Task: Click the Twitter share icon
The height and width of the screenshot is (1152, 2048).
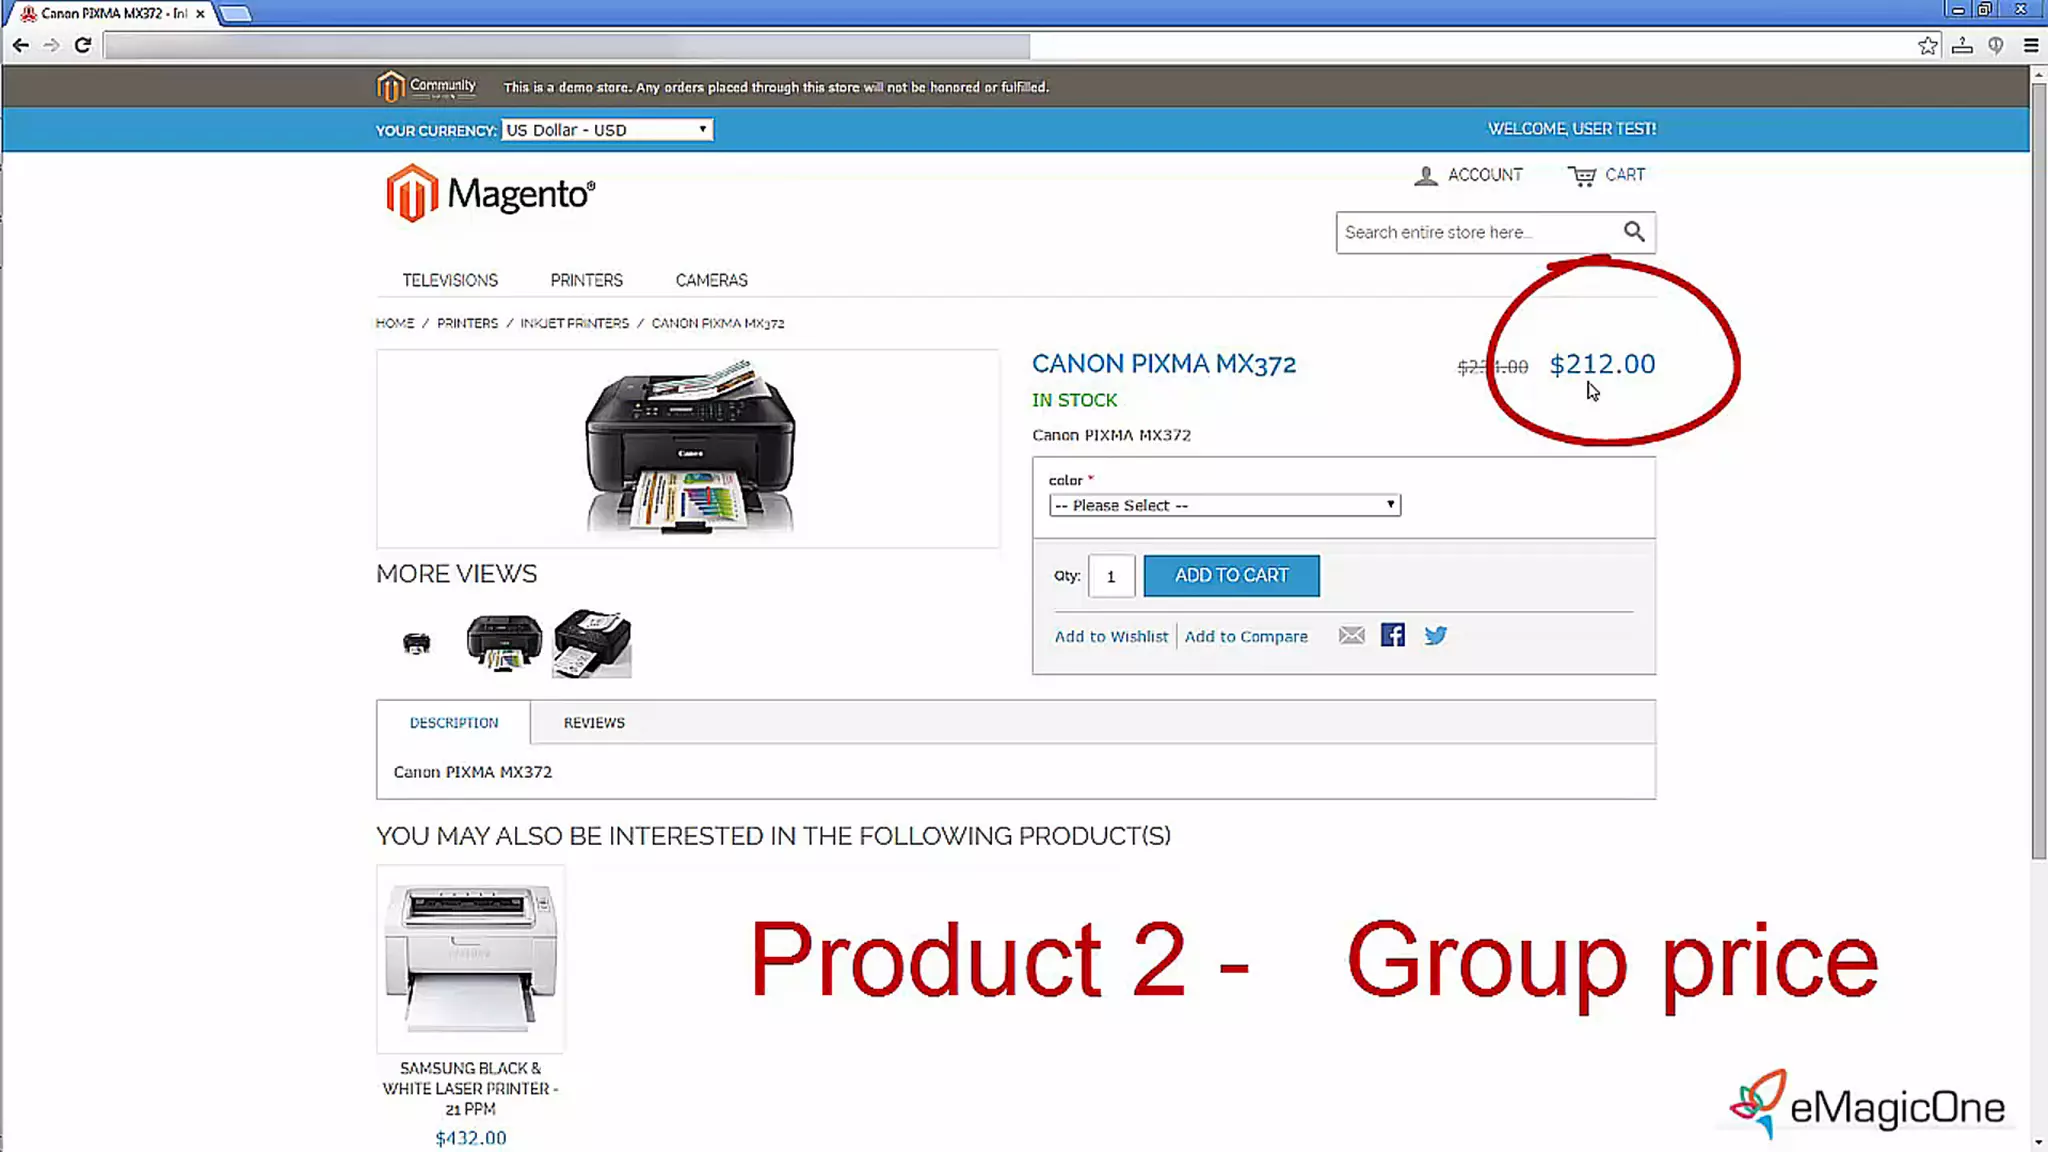Action: [1435, 635]
